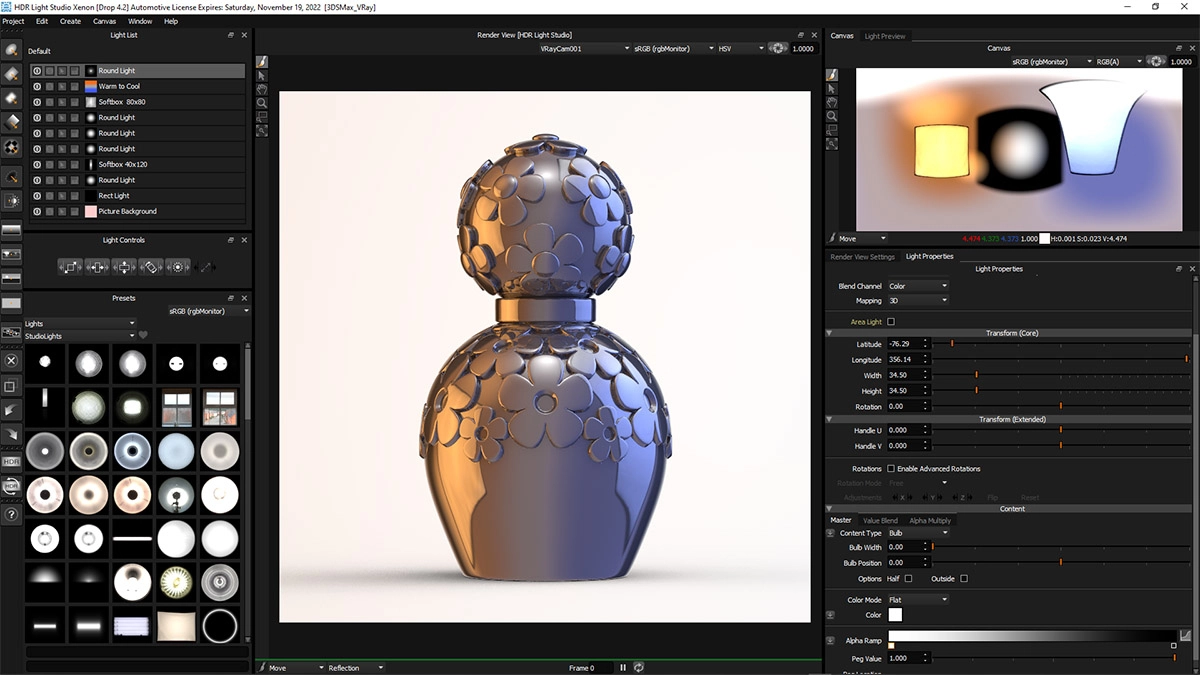Viewport: 1200px width, 675px height.
Task: Select the arrow selection tool above the Canvas panel
Action: point(832,89)
